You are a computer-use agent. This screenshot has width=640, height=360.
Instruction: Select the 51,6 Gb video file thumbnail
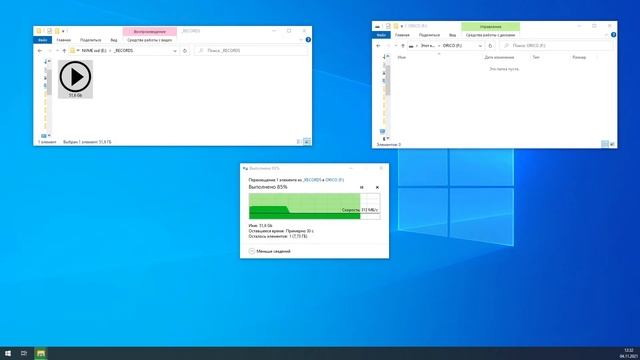[x=75, y=79]
